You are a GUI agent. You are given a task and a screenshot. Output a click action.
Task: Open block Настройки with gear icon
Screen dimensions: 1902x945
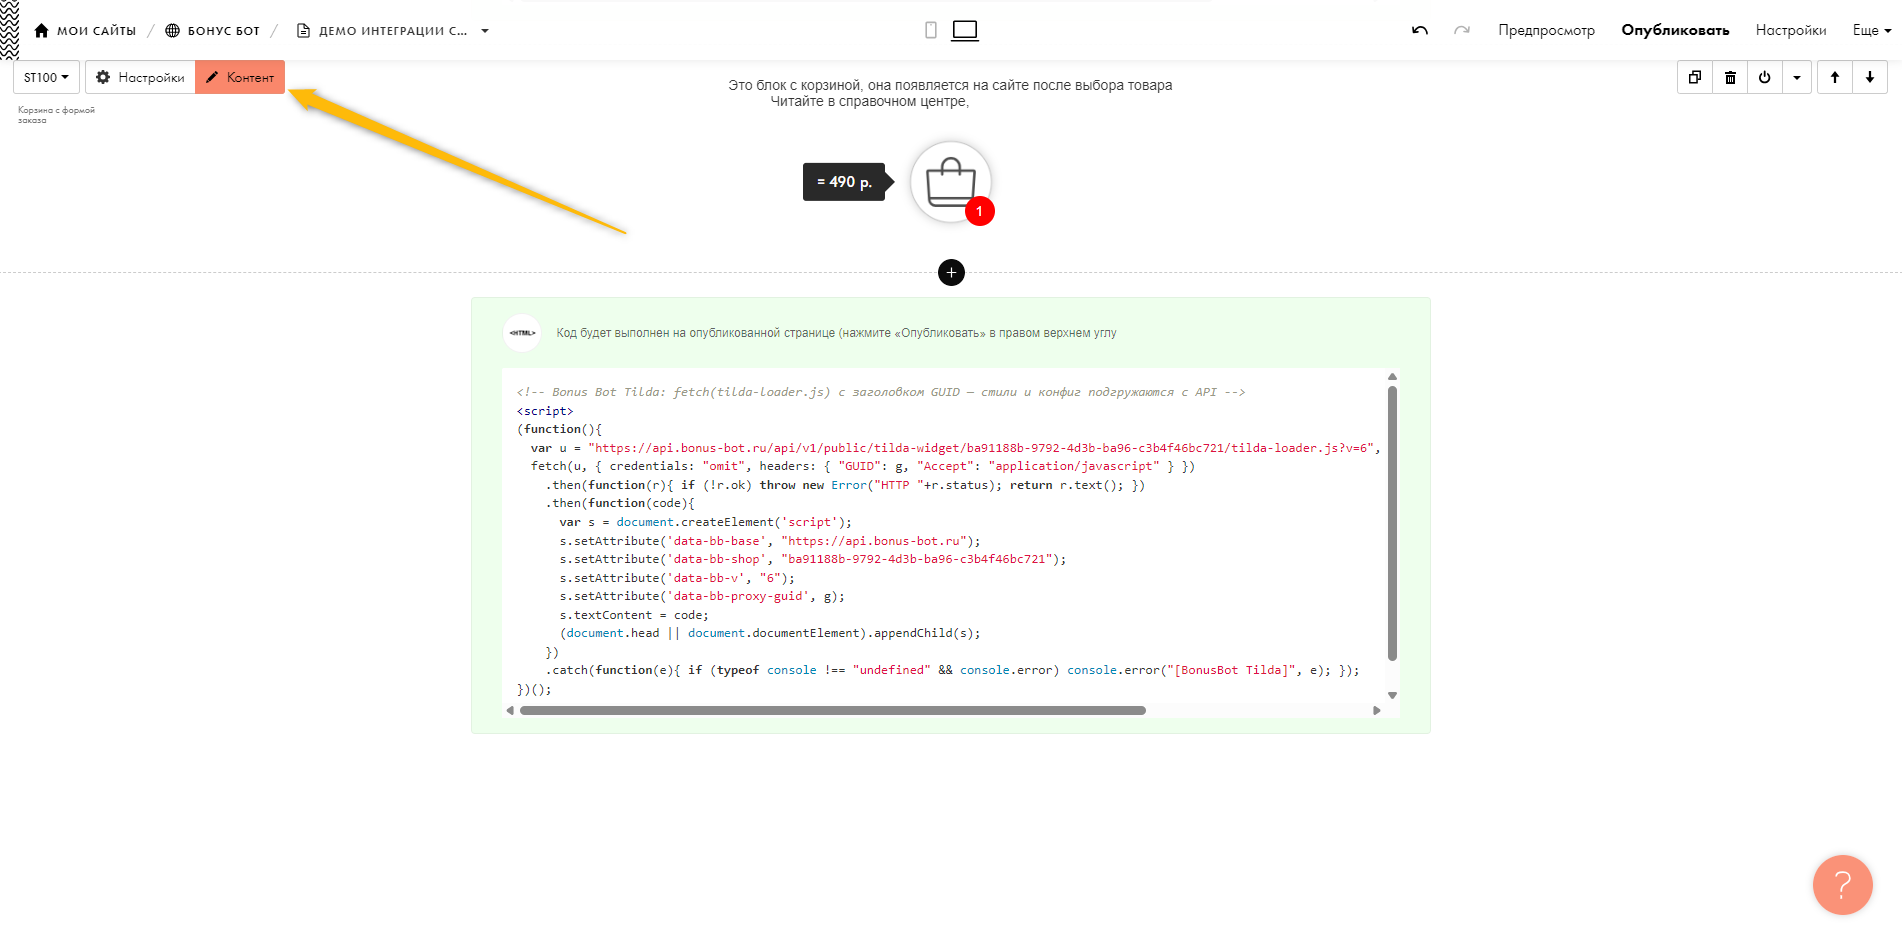[140, 77]
